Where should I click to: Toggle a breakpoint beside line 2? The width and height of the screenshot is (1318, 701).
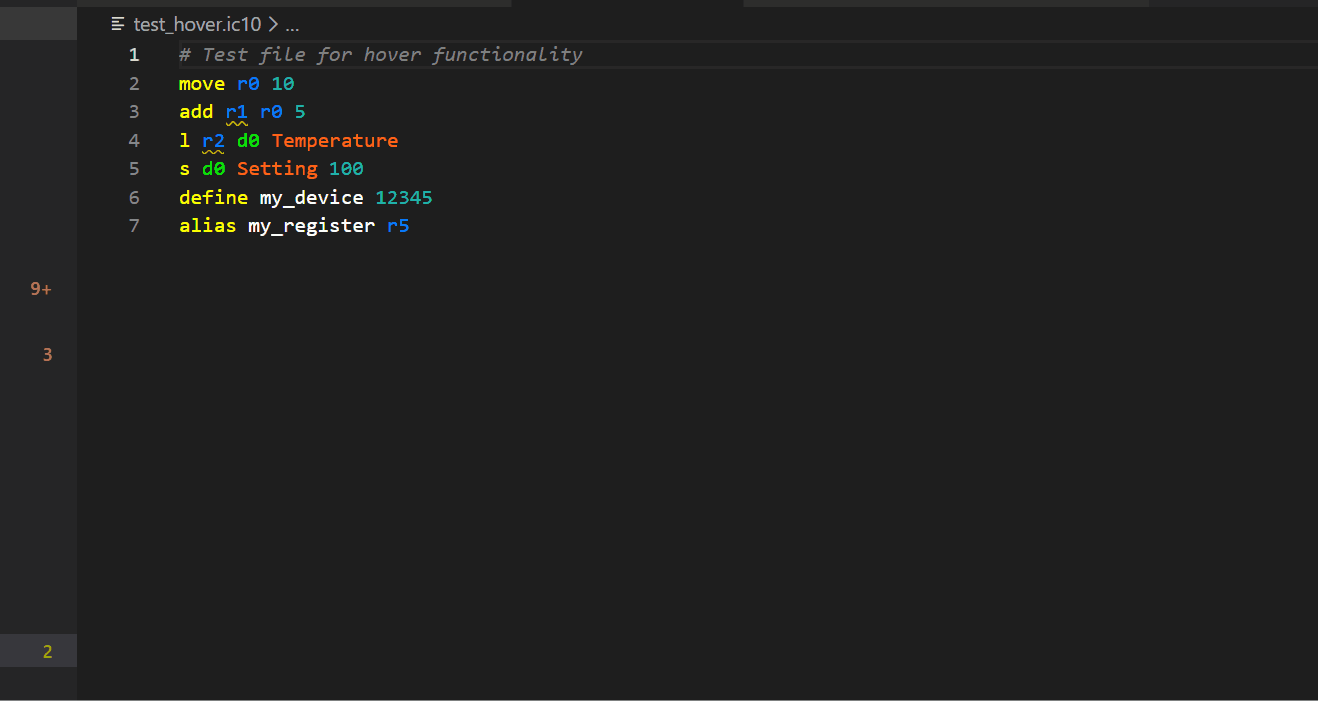click(x=110, y=83)
